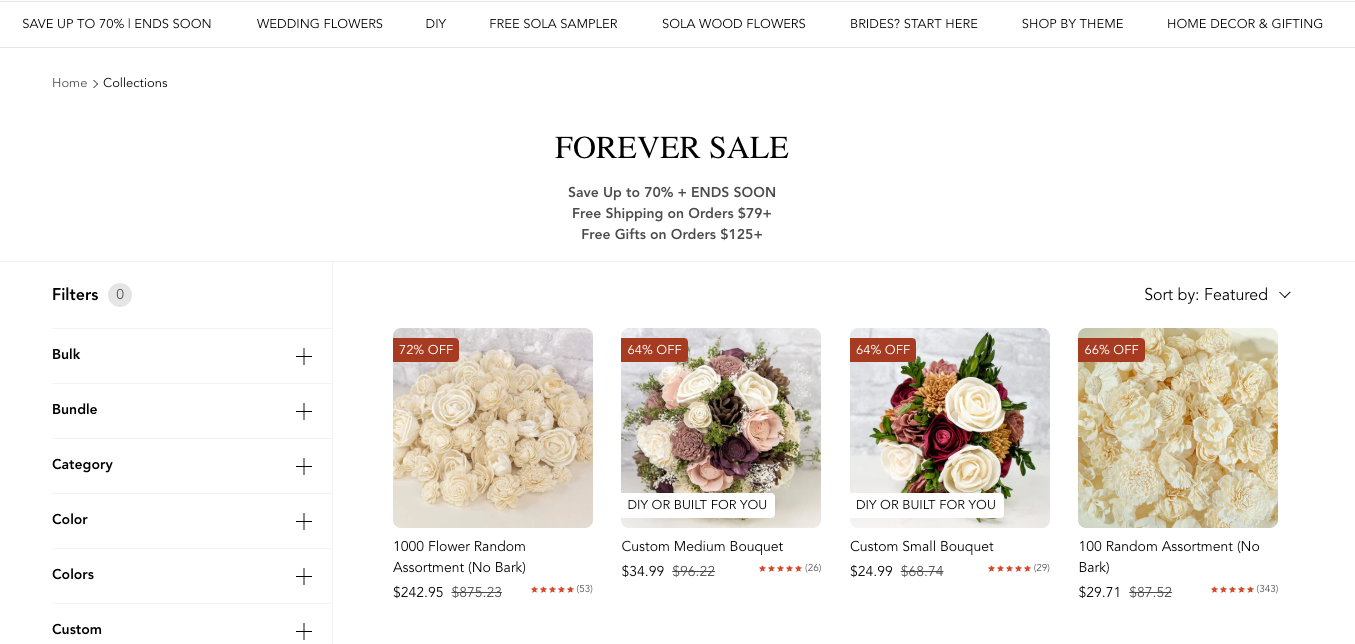Open Custom Small Bouquet product title

pos(921,547)
